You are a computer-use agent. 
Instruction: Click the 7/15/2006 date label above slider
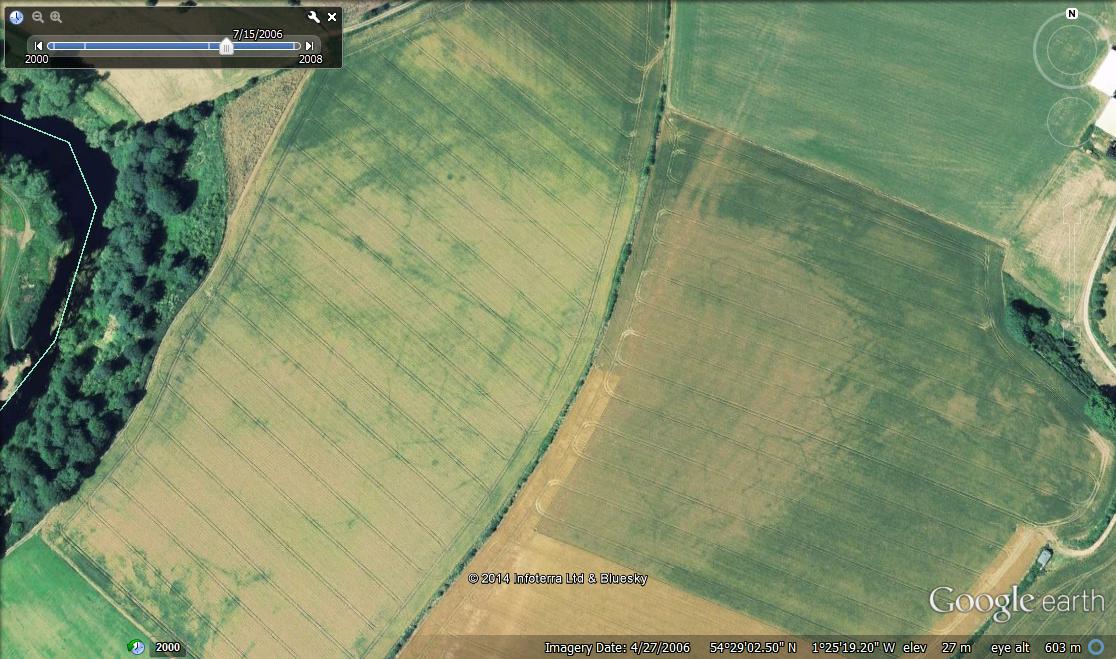258,34
